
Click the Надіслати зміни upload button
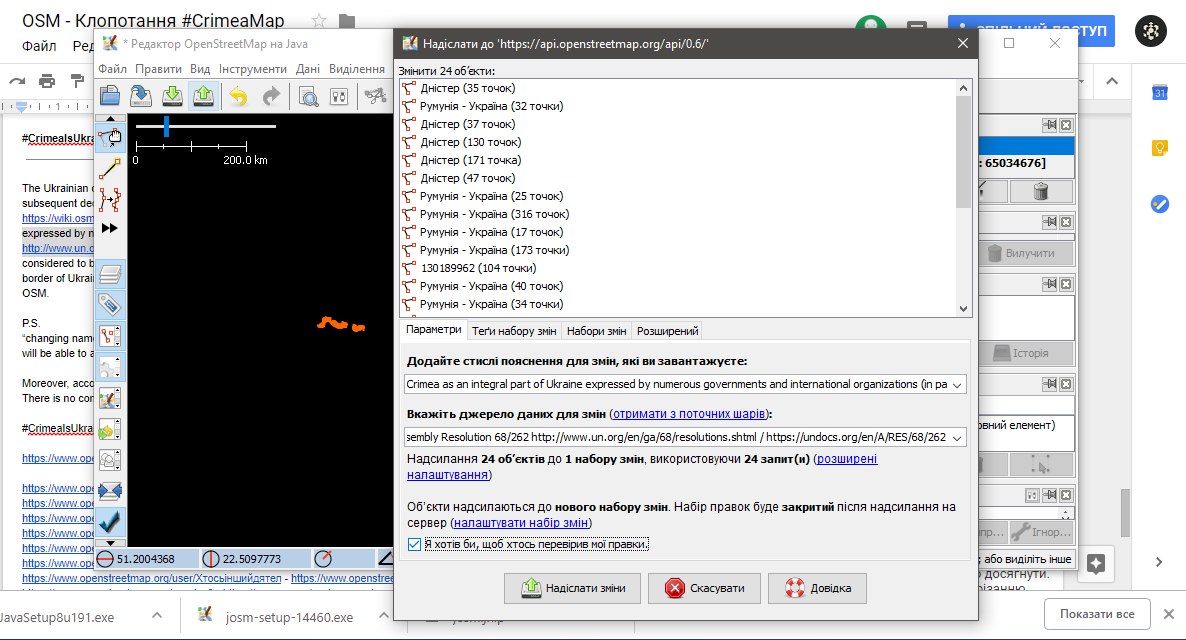[573, 588]
